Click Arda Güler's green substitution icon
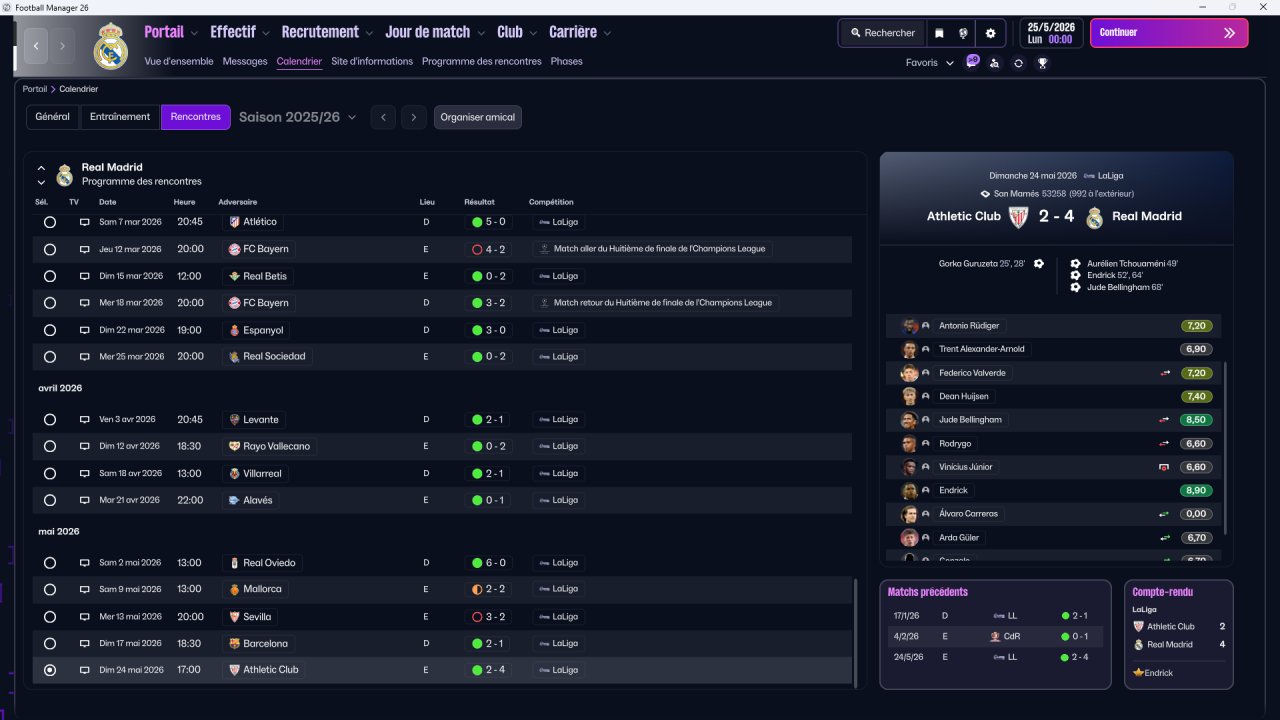This screenshot has width=1280, height=720. (x=1165, y=538)
